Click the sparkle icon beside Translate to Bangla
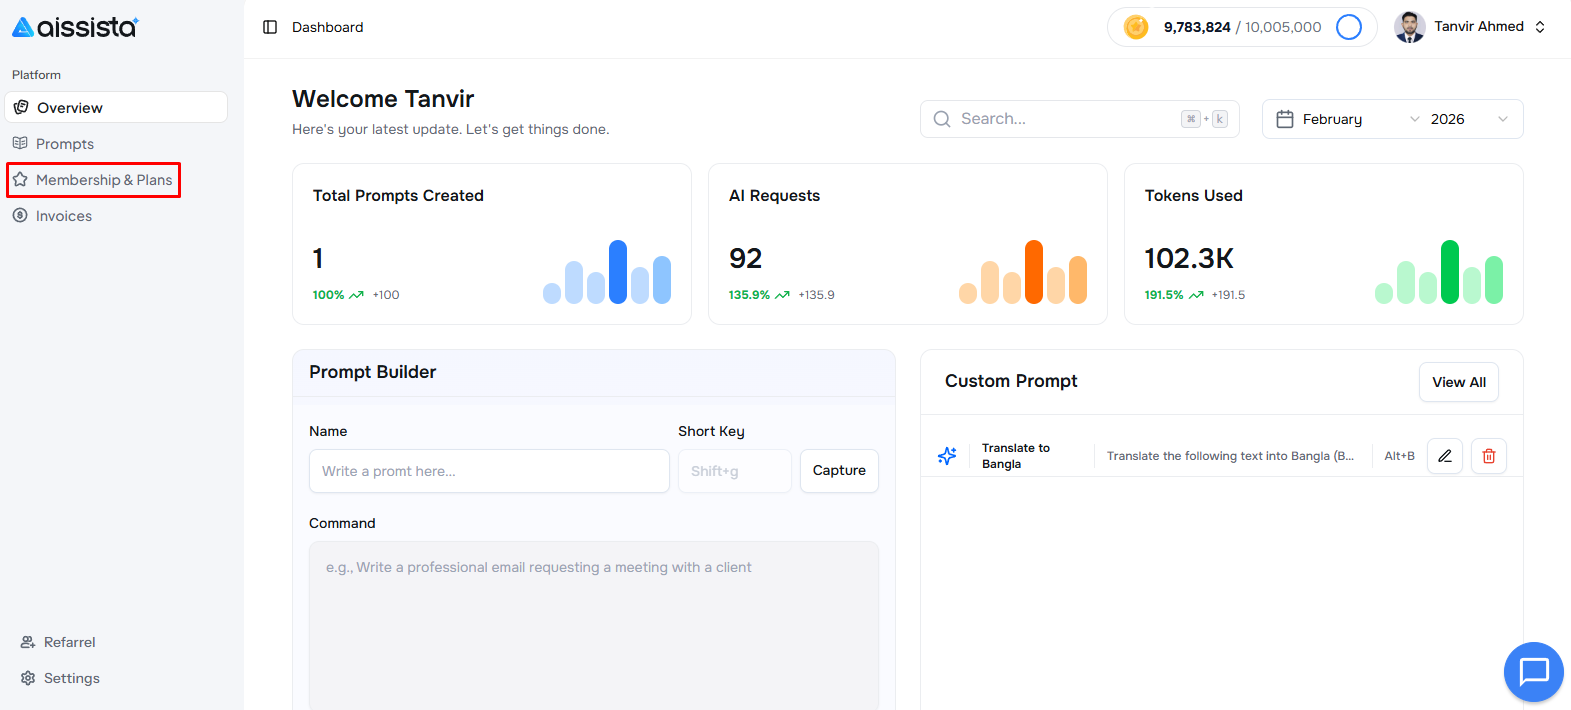 [947, 456]
